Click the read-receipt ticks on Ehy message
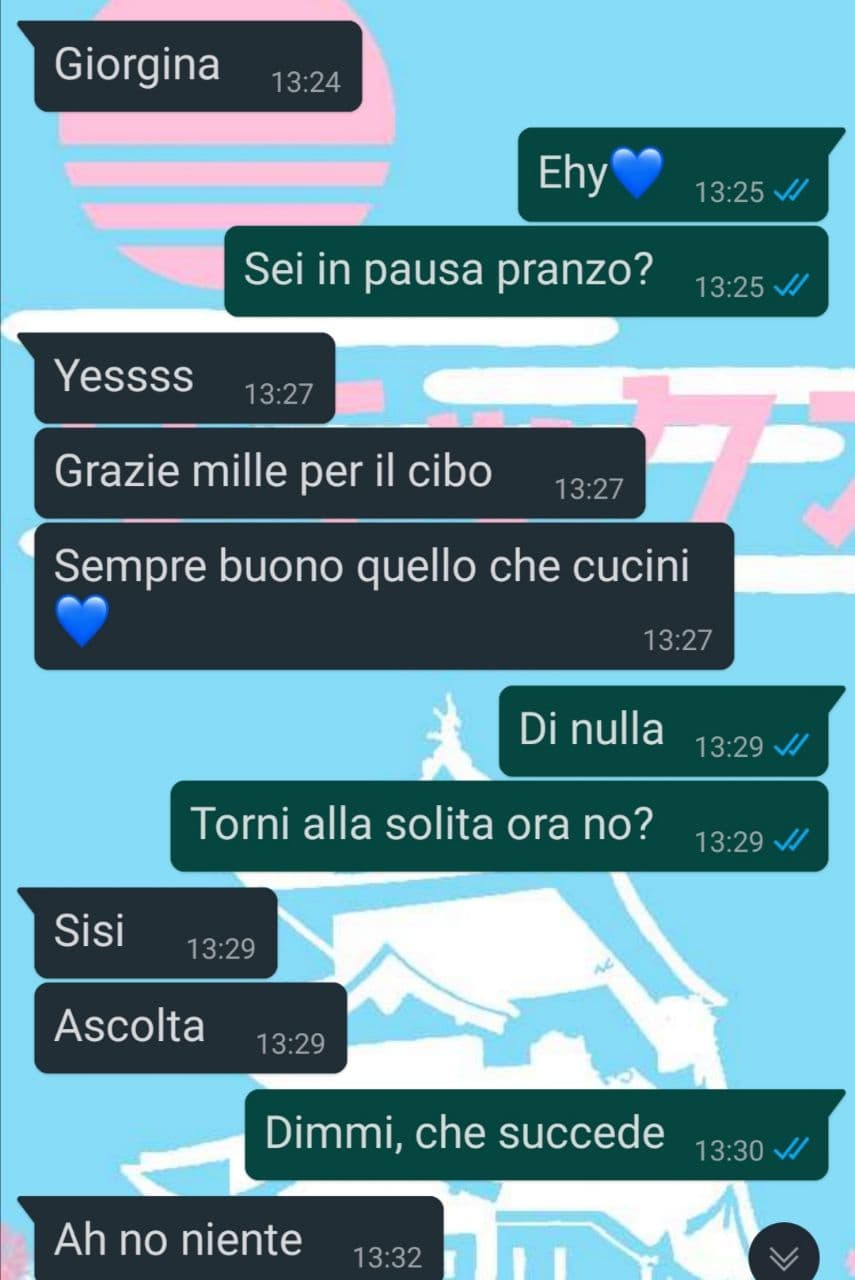The height and width of the screenshot is (1280, 855). (792, 192)
